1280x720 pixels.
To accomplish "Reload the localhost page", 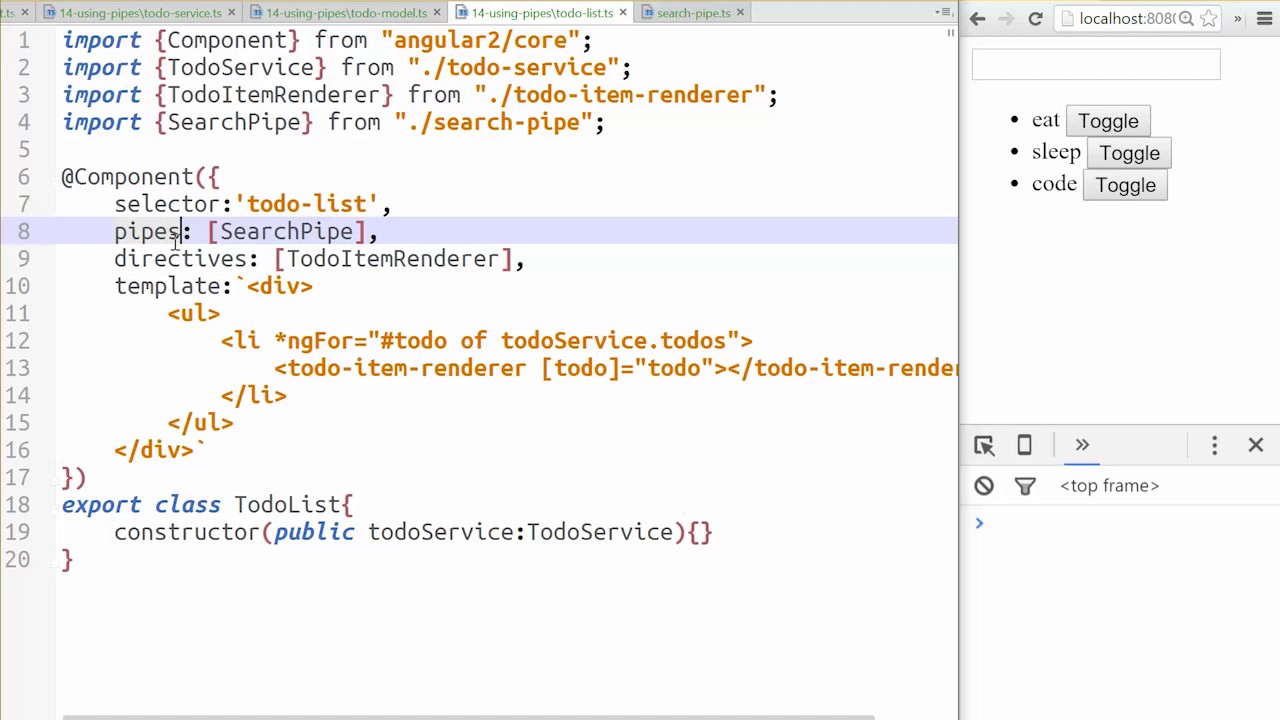I will coord(1036,19).
